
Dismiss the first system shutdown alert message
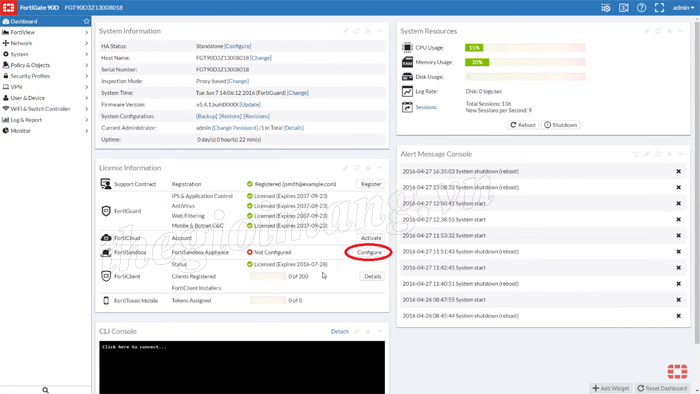click(678, 171)
